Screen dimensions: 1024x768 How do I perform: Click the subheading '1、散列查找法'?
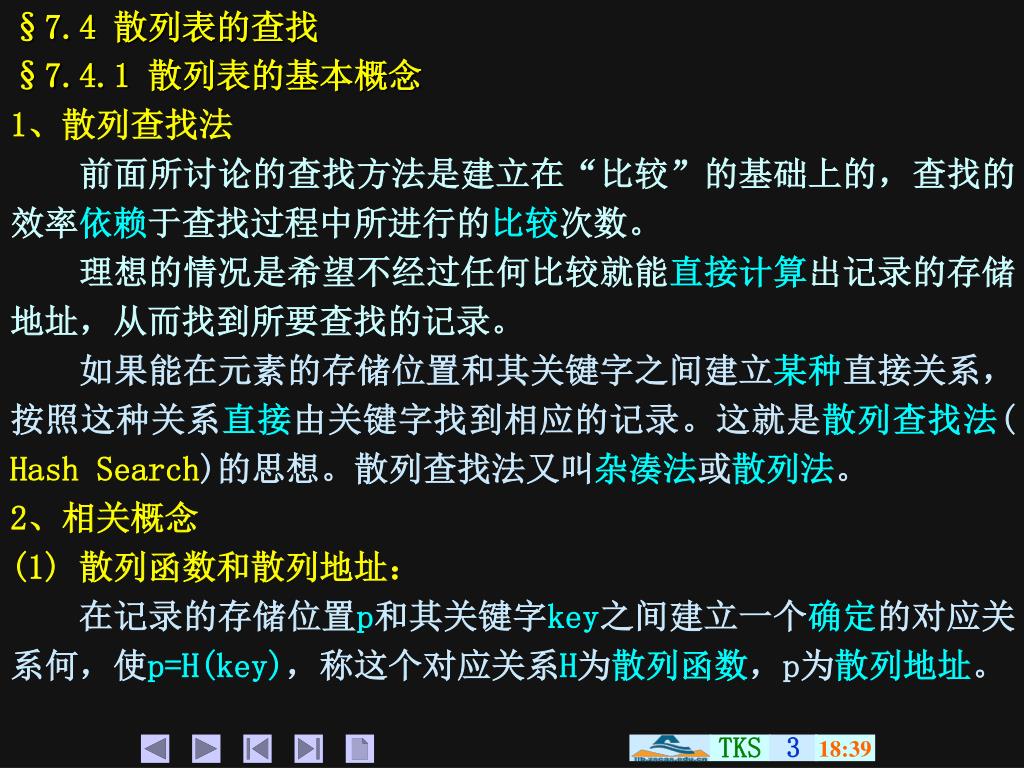tap(121, 124)
